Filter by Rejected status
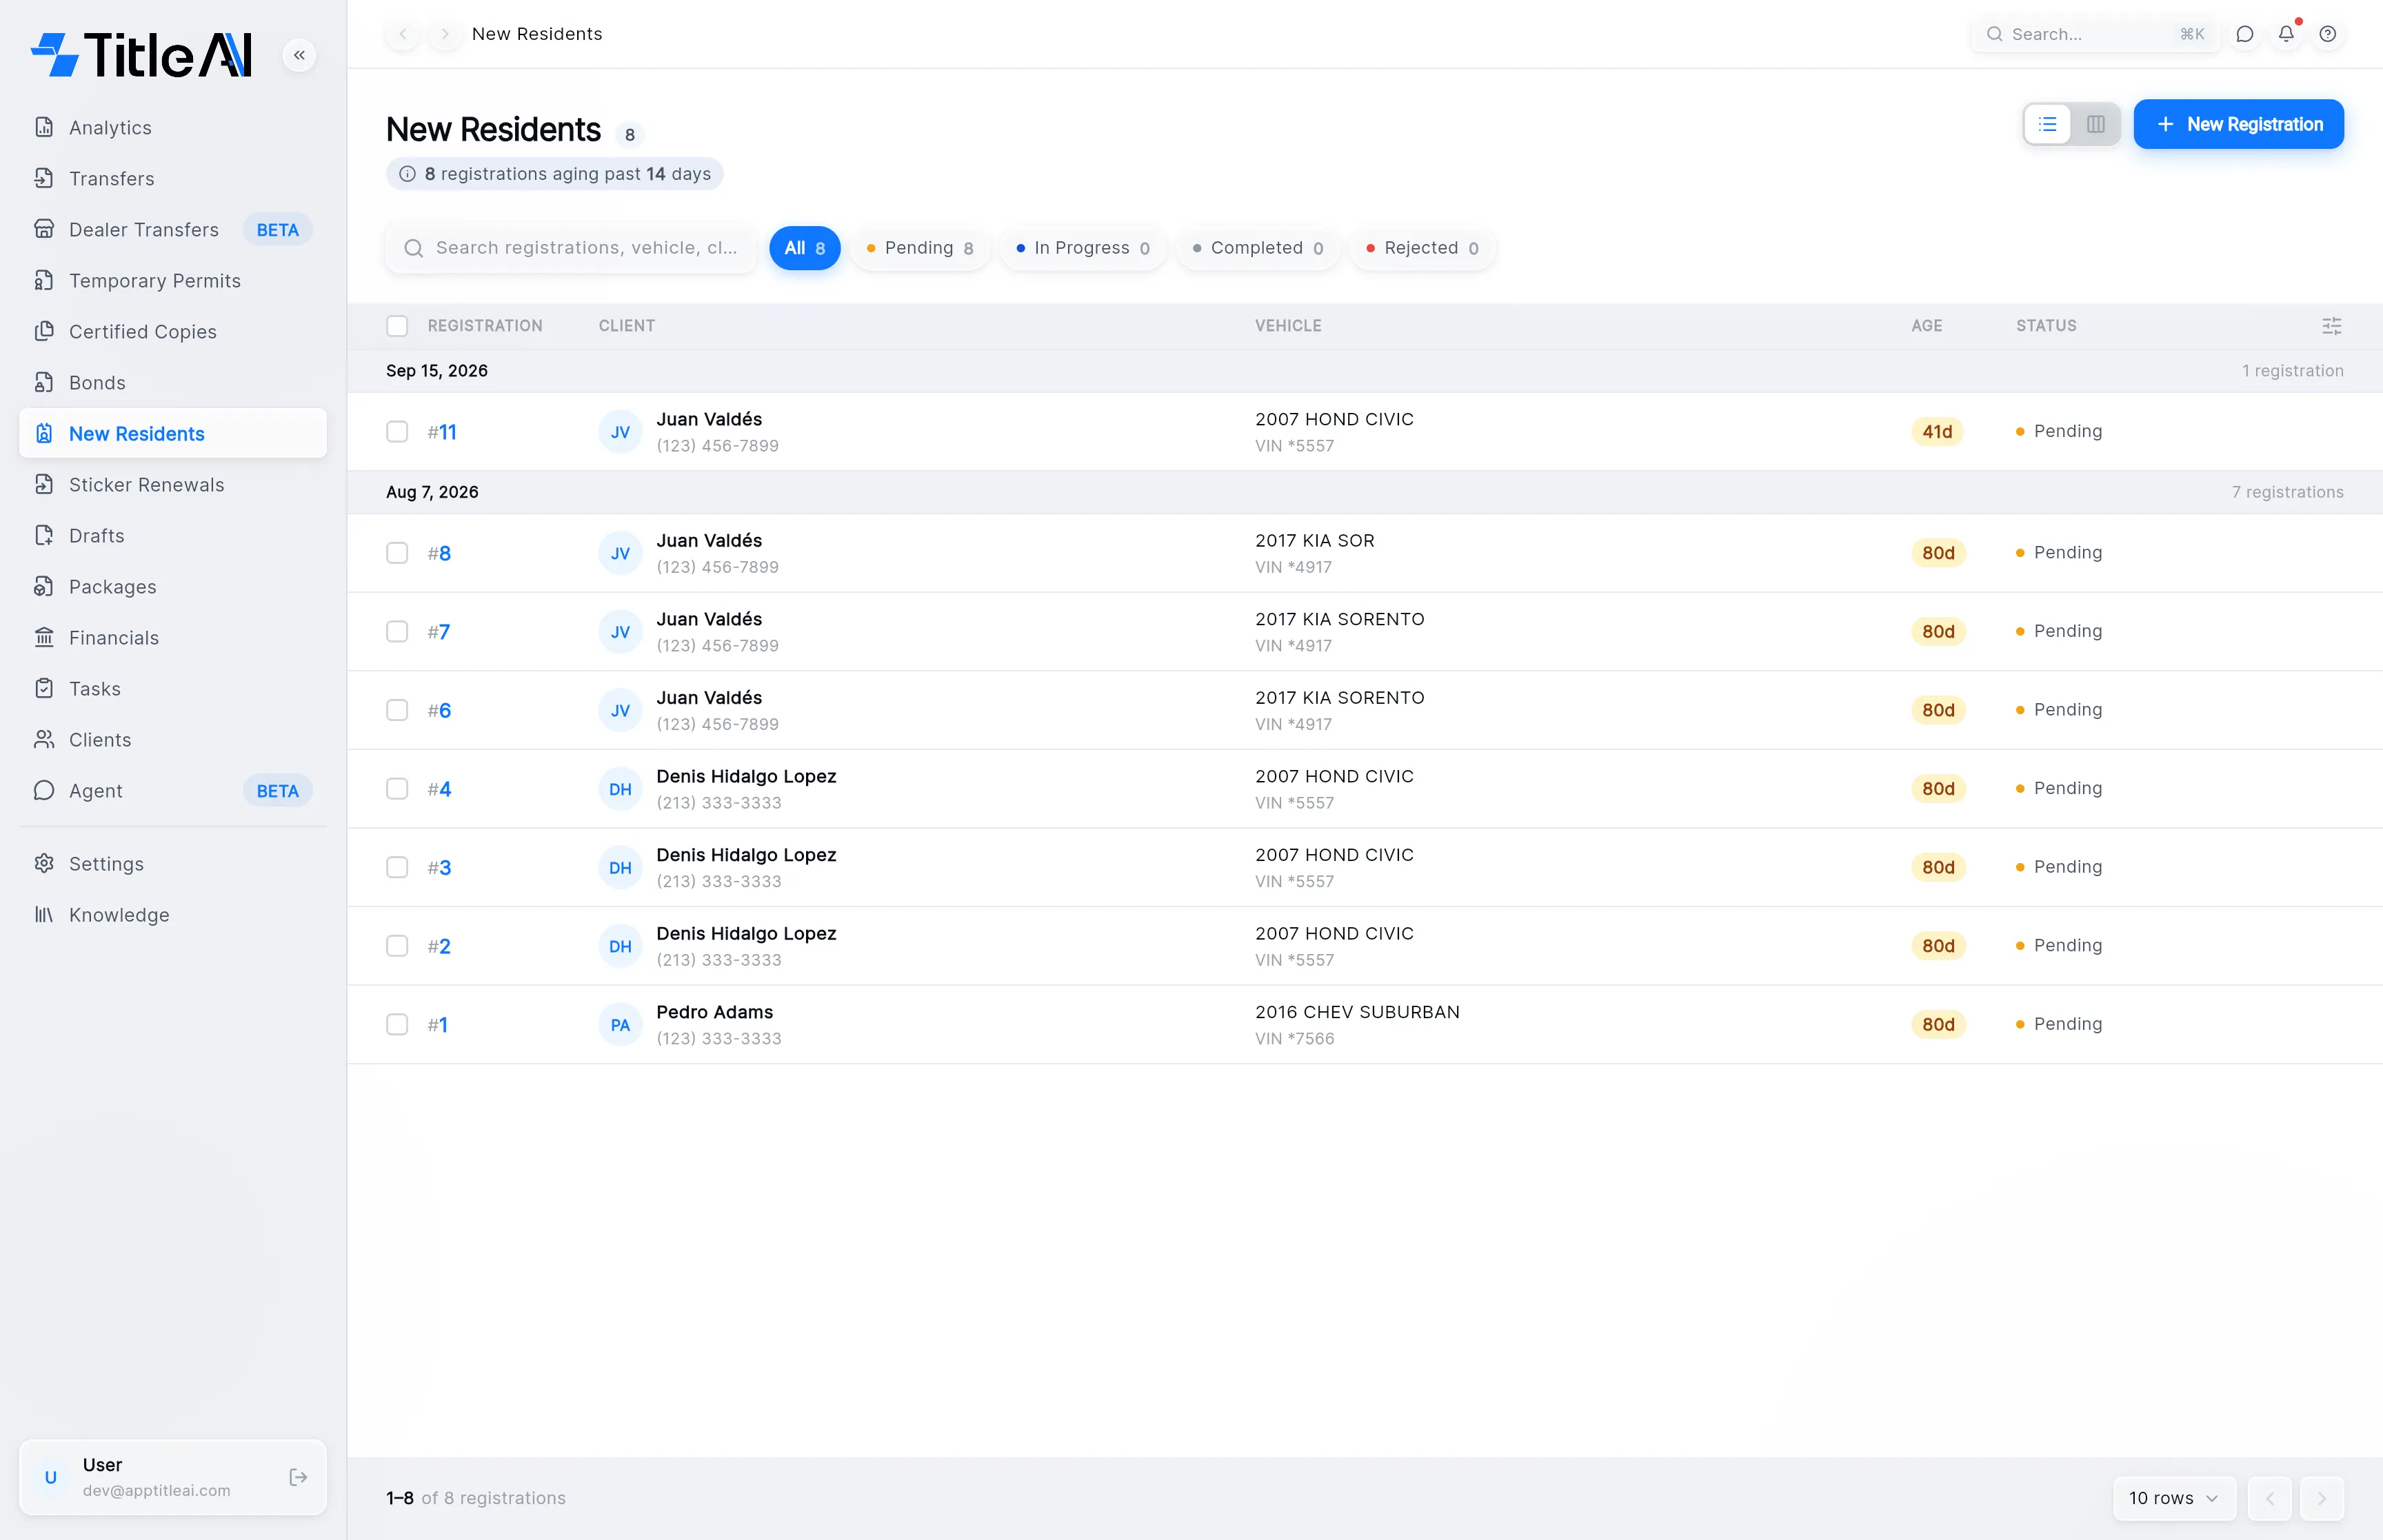This screenshot has height=1540, width=2383. (1423, 248)
